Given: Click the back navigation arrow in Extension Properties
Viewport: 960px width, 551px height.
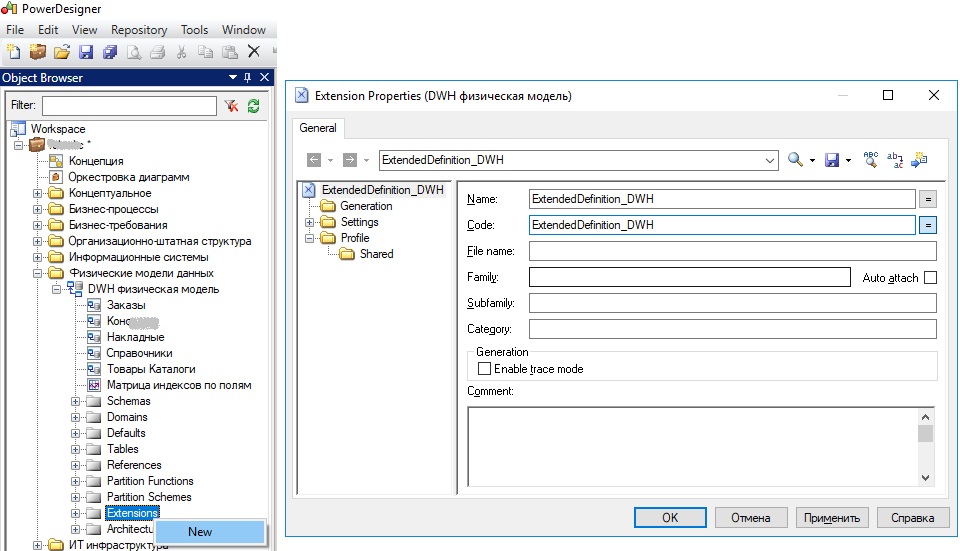Looking at the screenshot, I should tap(314, 160).
